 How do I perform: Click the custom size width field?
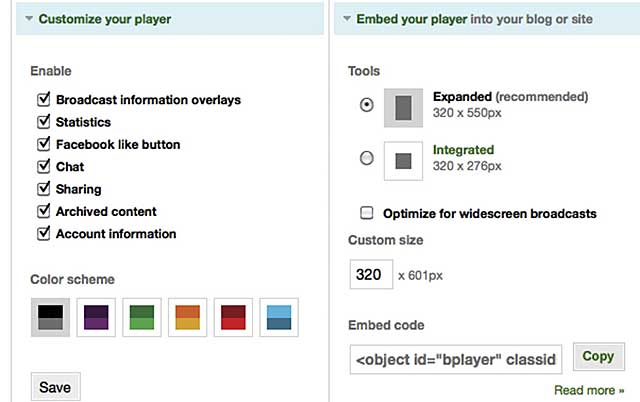pyautogui.click(x=371, y=274)
